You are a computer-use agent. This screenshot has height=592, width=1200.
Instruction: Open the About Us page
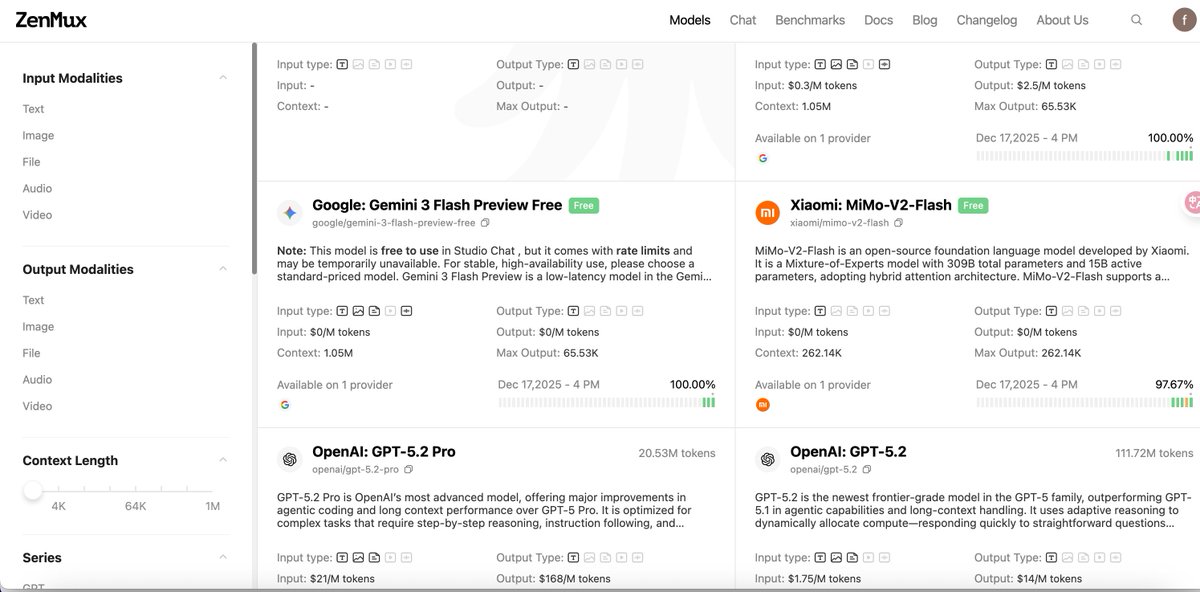coord(1062,20)
